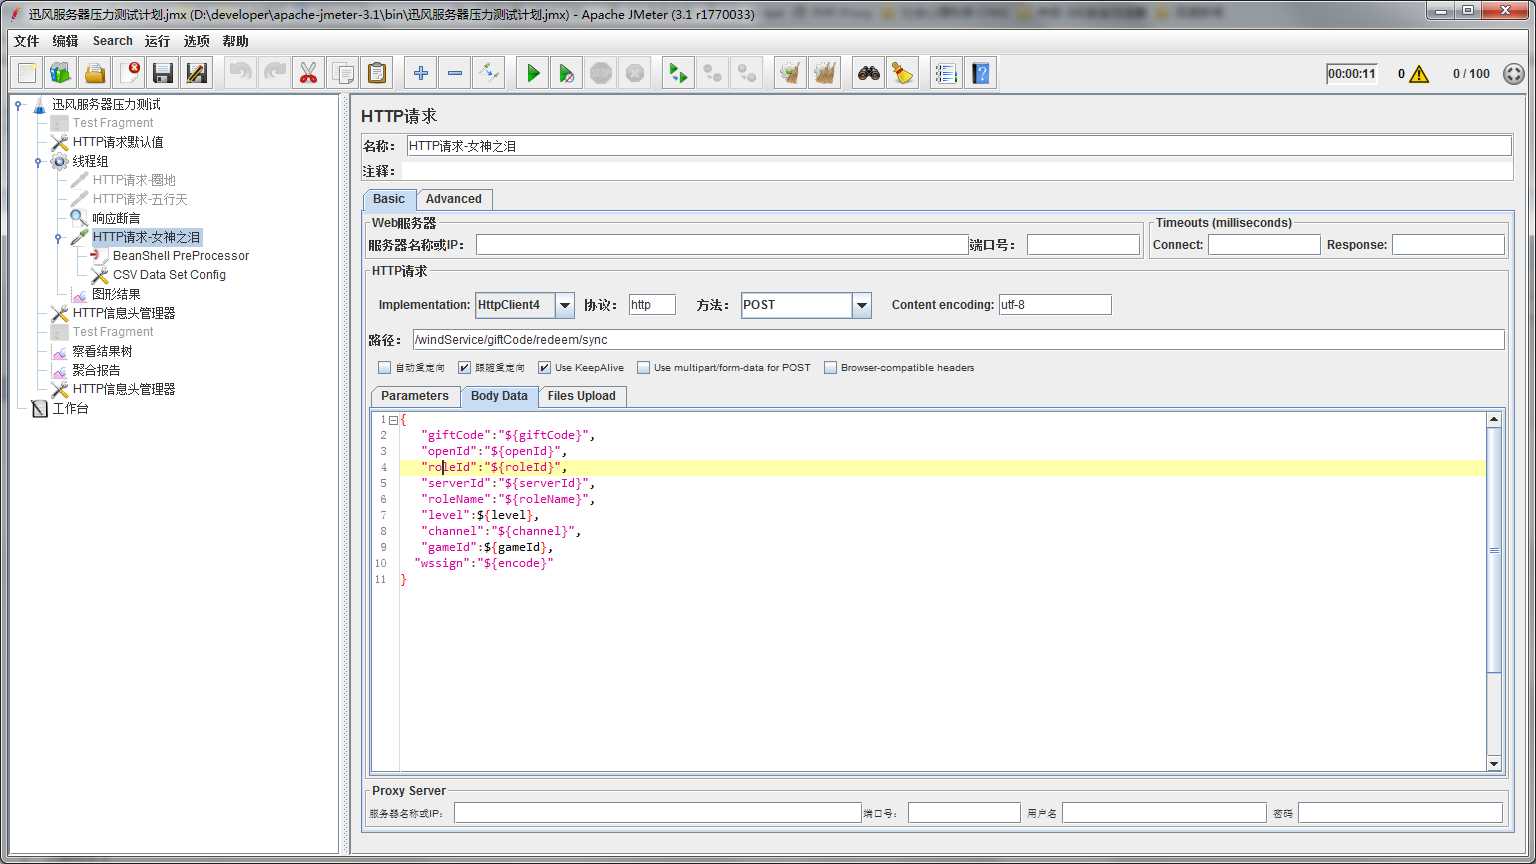
Task: Save the test plan with the floppy icon
Action: pyautogui.click(x=163, y=73)
